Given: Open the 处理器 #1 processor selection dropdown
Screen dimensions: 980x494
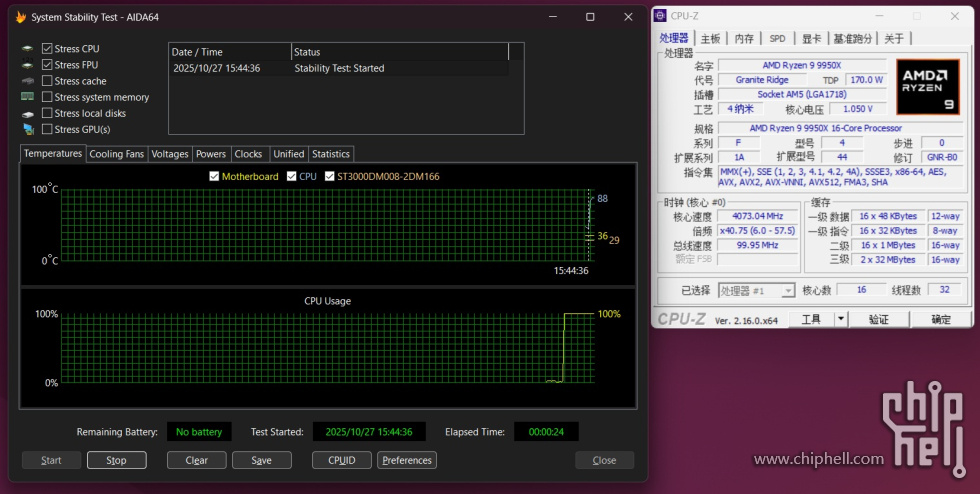Looking at the screenshot, I should tap(756, 290).
